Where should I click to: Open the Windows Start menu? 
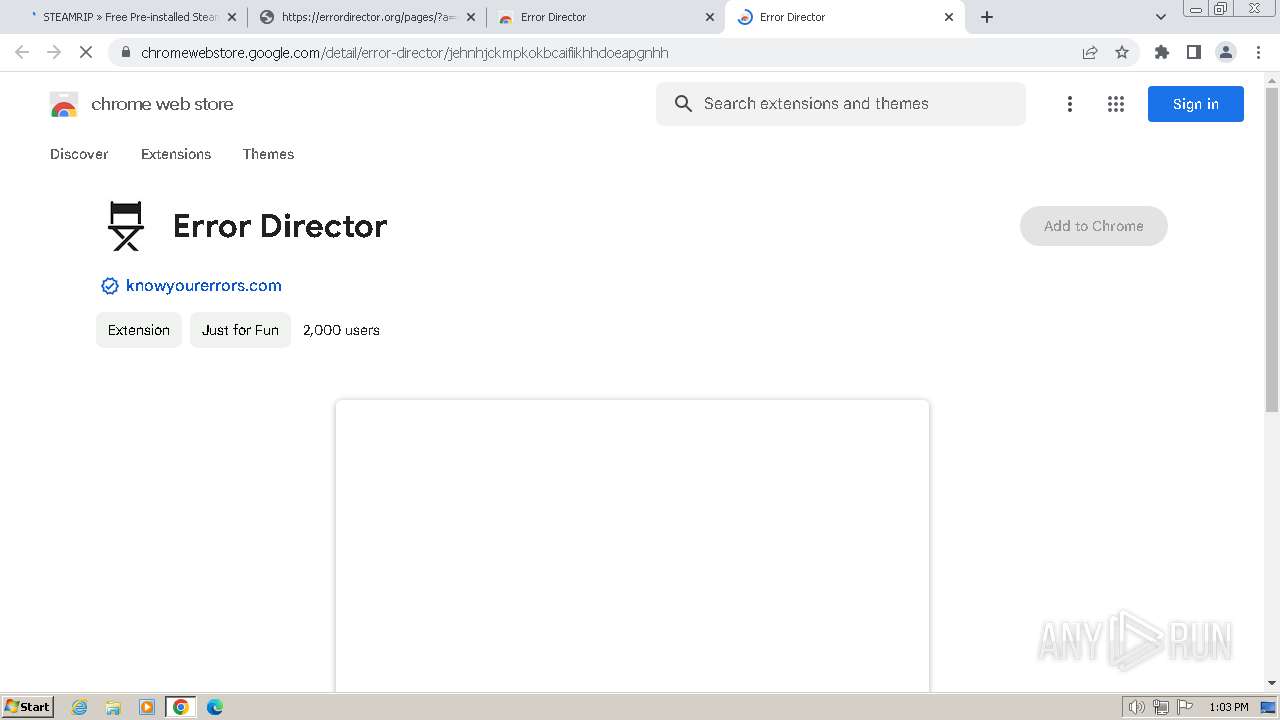tap(28, 707)
